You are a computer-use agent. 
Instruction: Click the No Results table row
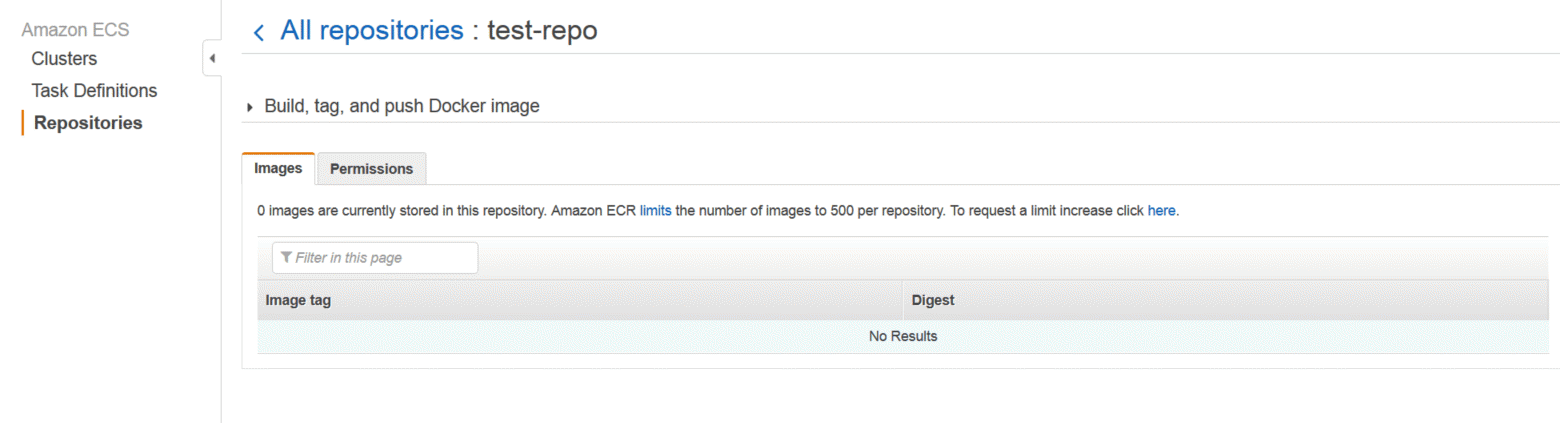tap(903, 336)
